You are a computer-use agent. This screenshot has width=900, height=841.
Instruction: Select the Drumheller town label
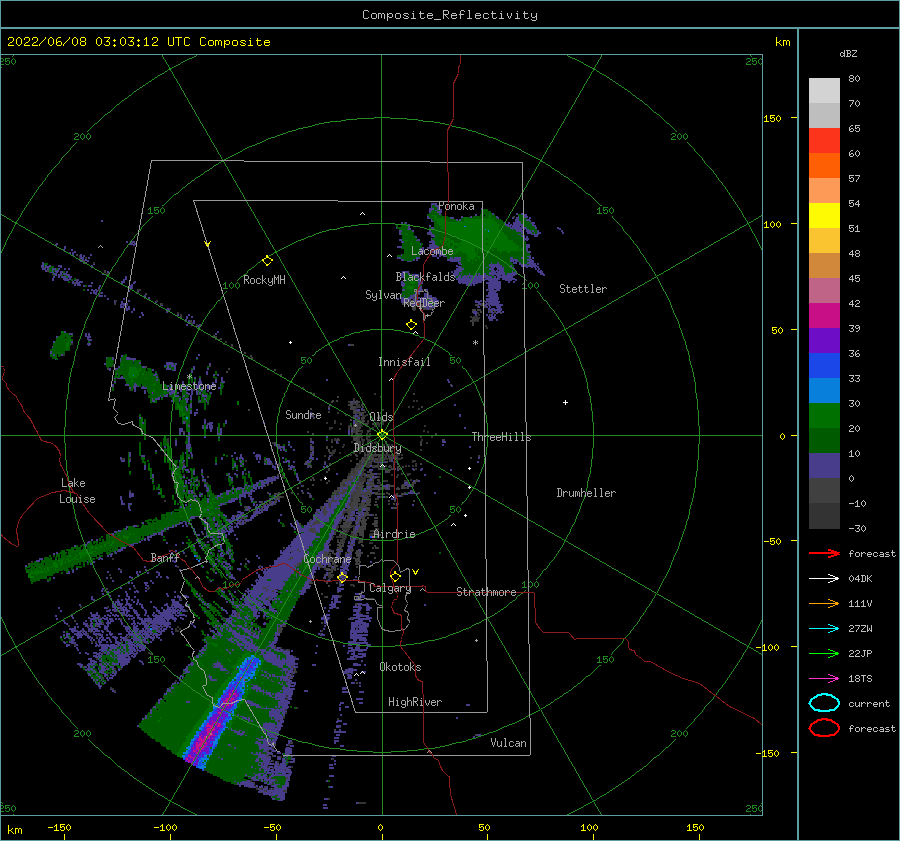[x=586, y=493]
